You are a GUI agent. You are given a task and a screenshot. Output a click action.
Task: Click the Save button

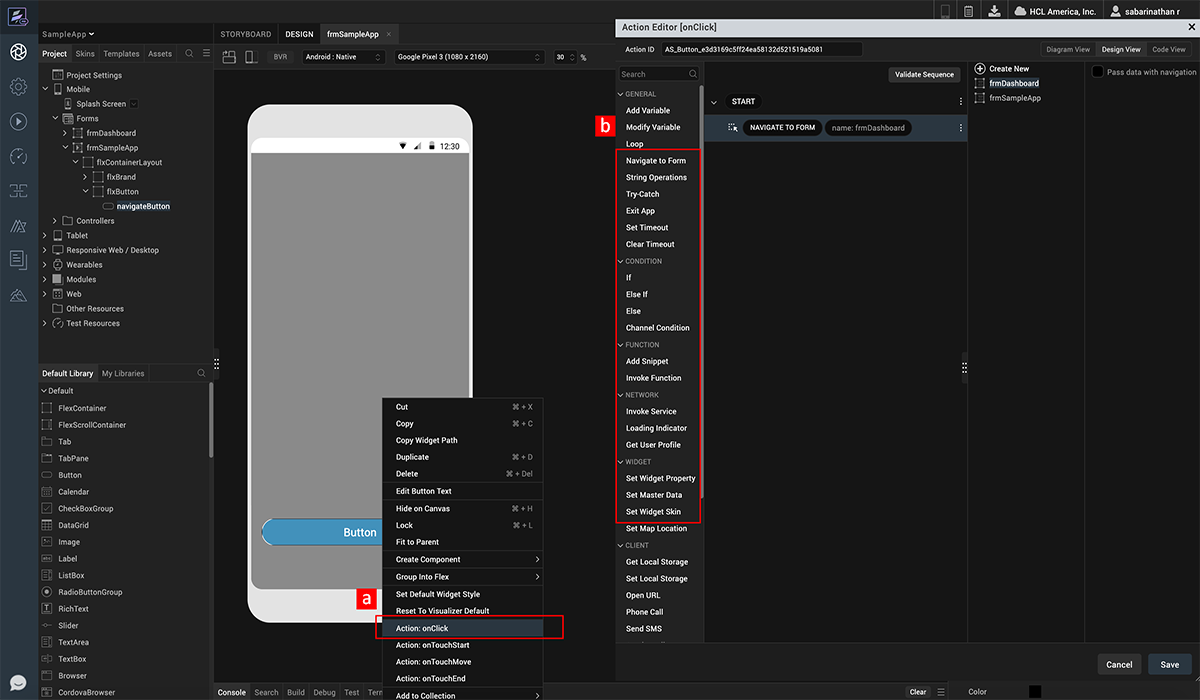click(1169, 665)
